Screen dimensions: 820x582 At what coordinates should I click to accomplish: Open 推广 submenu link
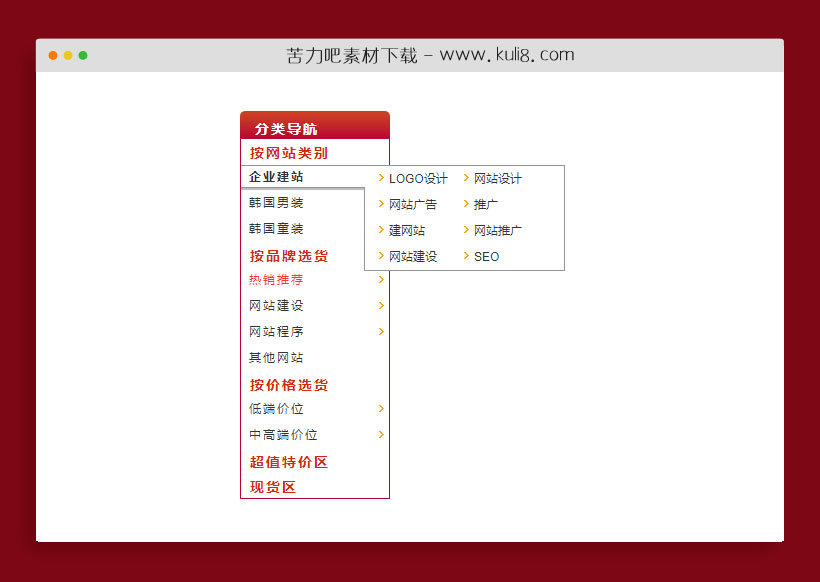coord(484,204)
